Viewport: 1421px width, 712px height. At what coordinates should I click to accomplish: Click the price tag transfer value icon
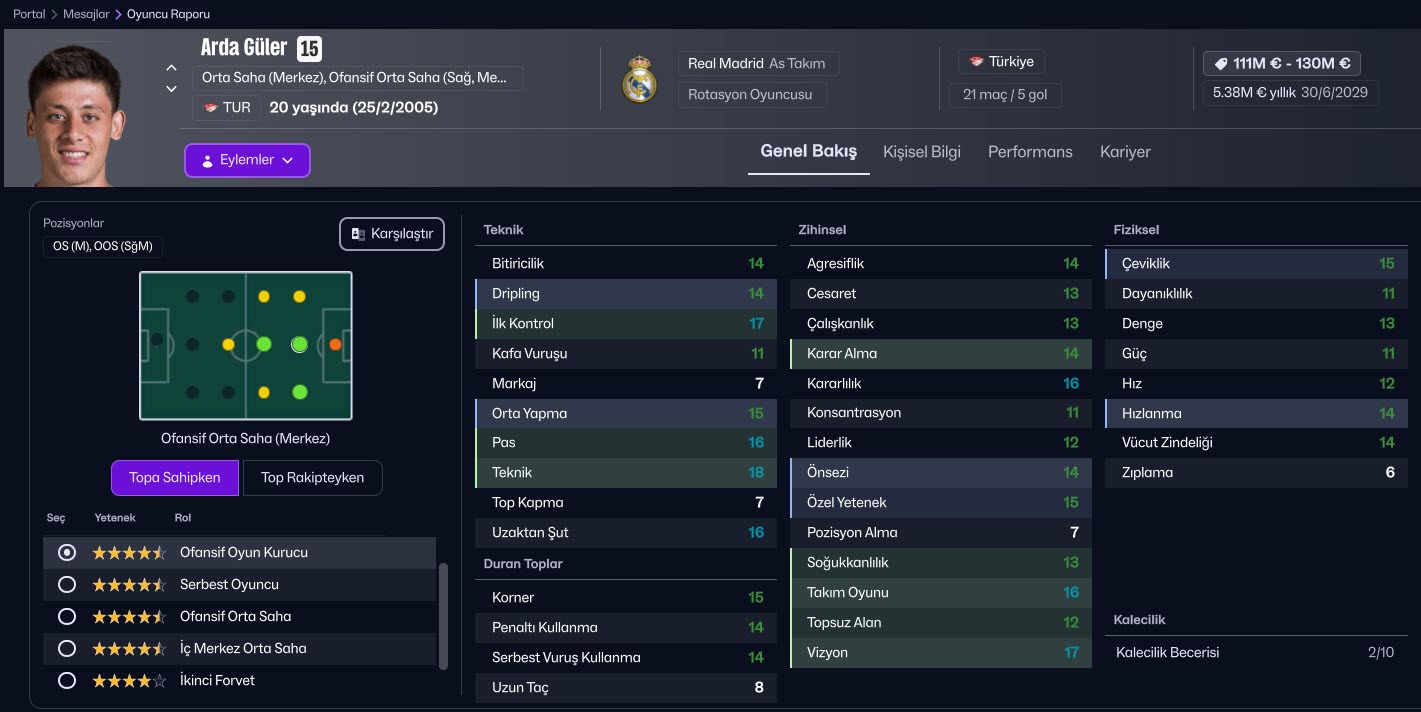point(1220,64)
